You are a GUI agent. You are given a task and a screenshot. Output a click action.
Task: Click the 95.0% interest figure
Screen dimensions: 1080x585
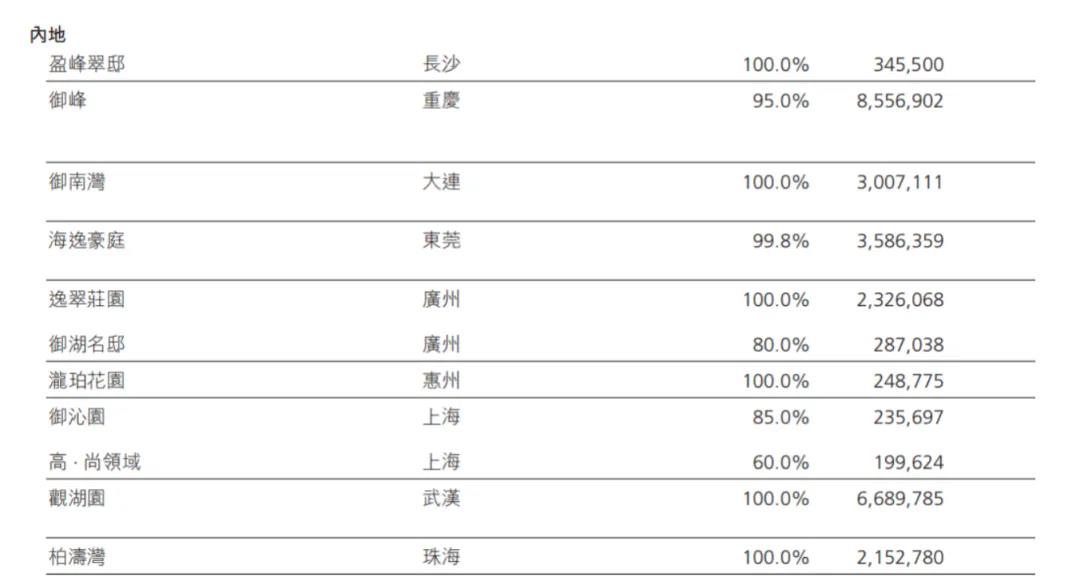point(780,101)
